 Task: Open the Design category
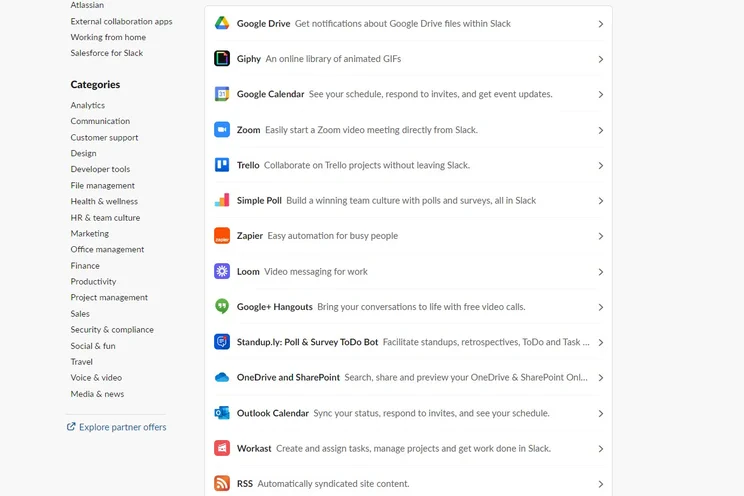[x=84, y=153]
